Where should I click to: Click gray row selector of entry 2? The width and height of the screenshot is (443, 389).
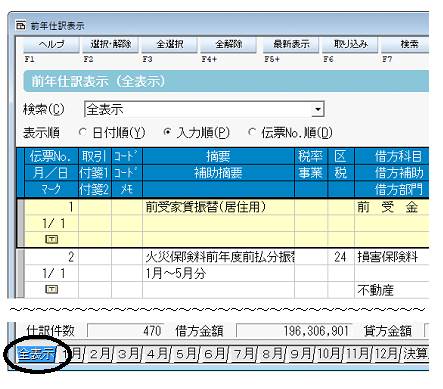(x=21, y=273)
